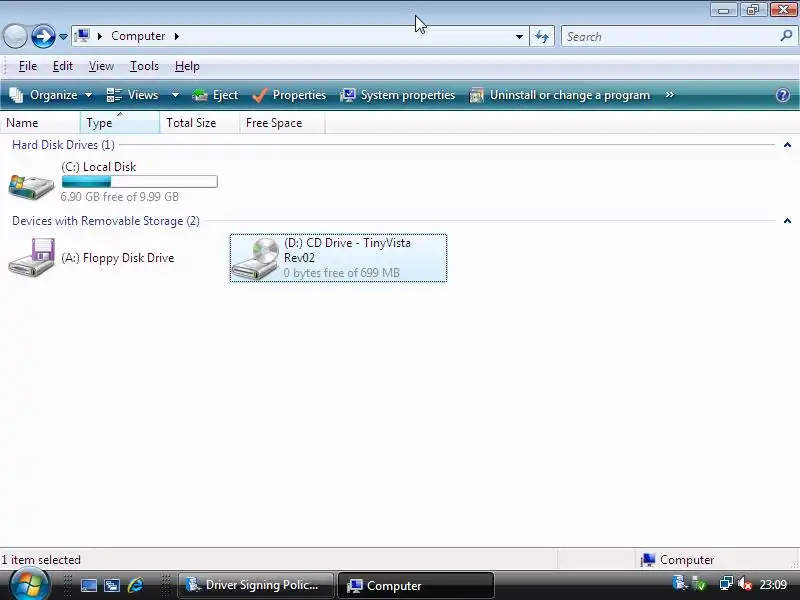
Task: Click the Back navigation button
Action: (x=15, y=36)
